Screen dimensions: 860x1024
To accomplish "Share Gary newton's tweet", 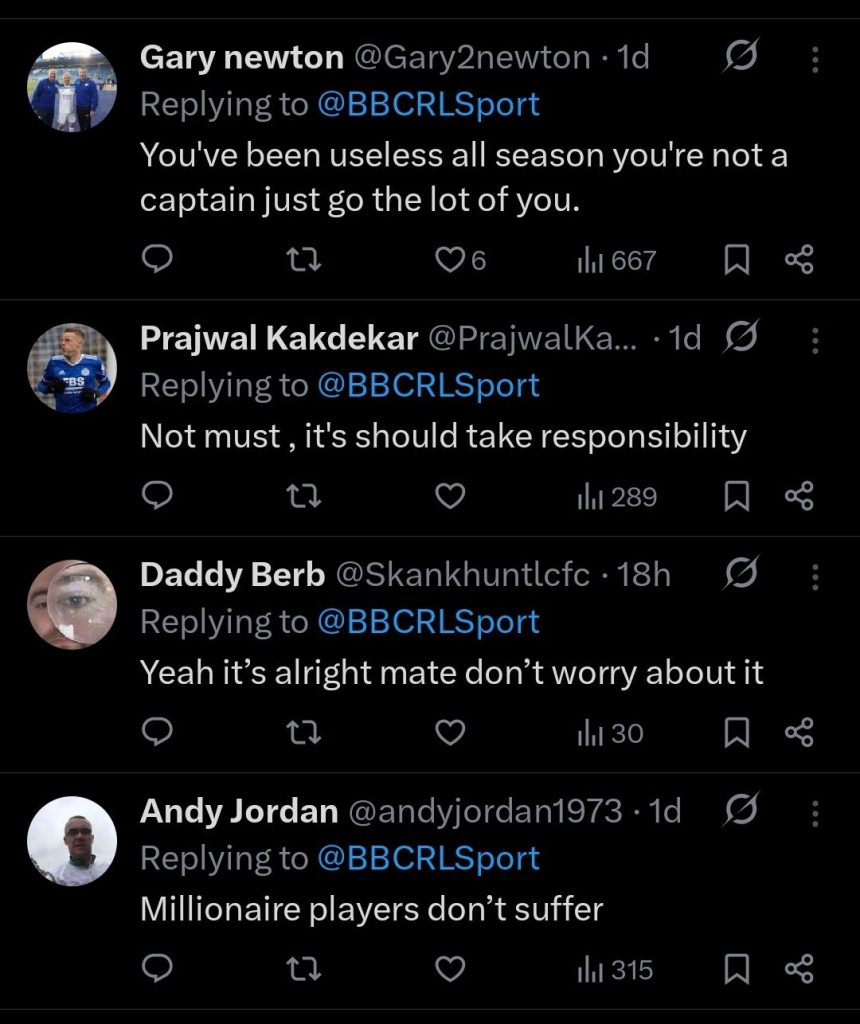I will 799,261.
